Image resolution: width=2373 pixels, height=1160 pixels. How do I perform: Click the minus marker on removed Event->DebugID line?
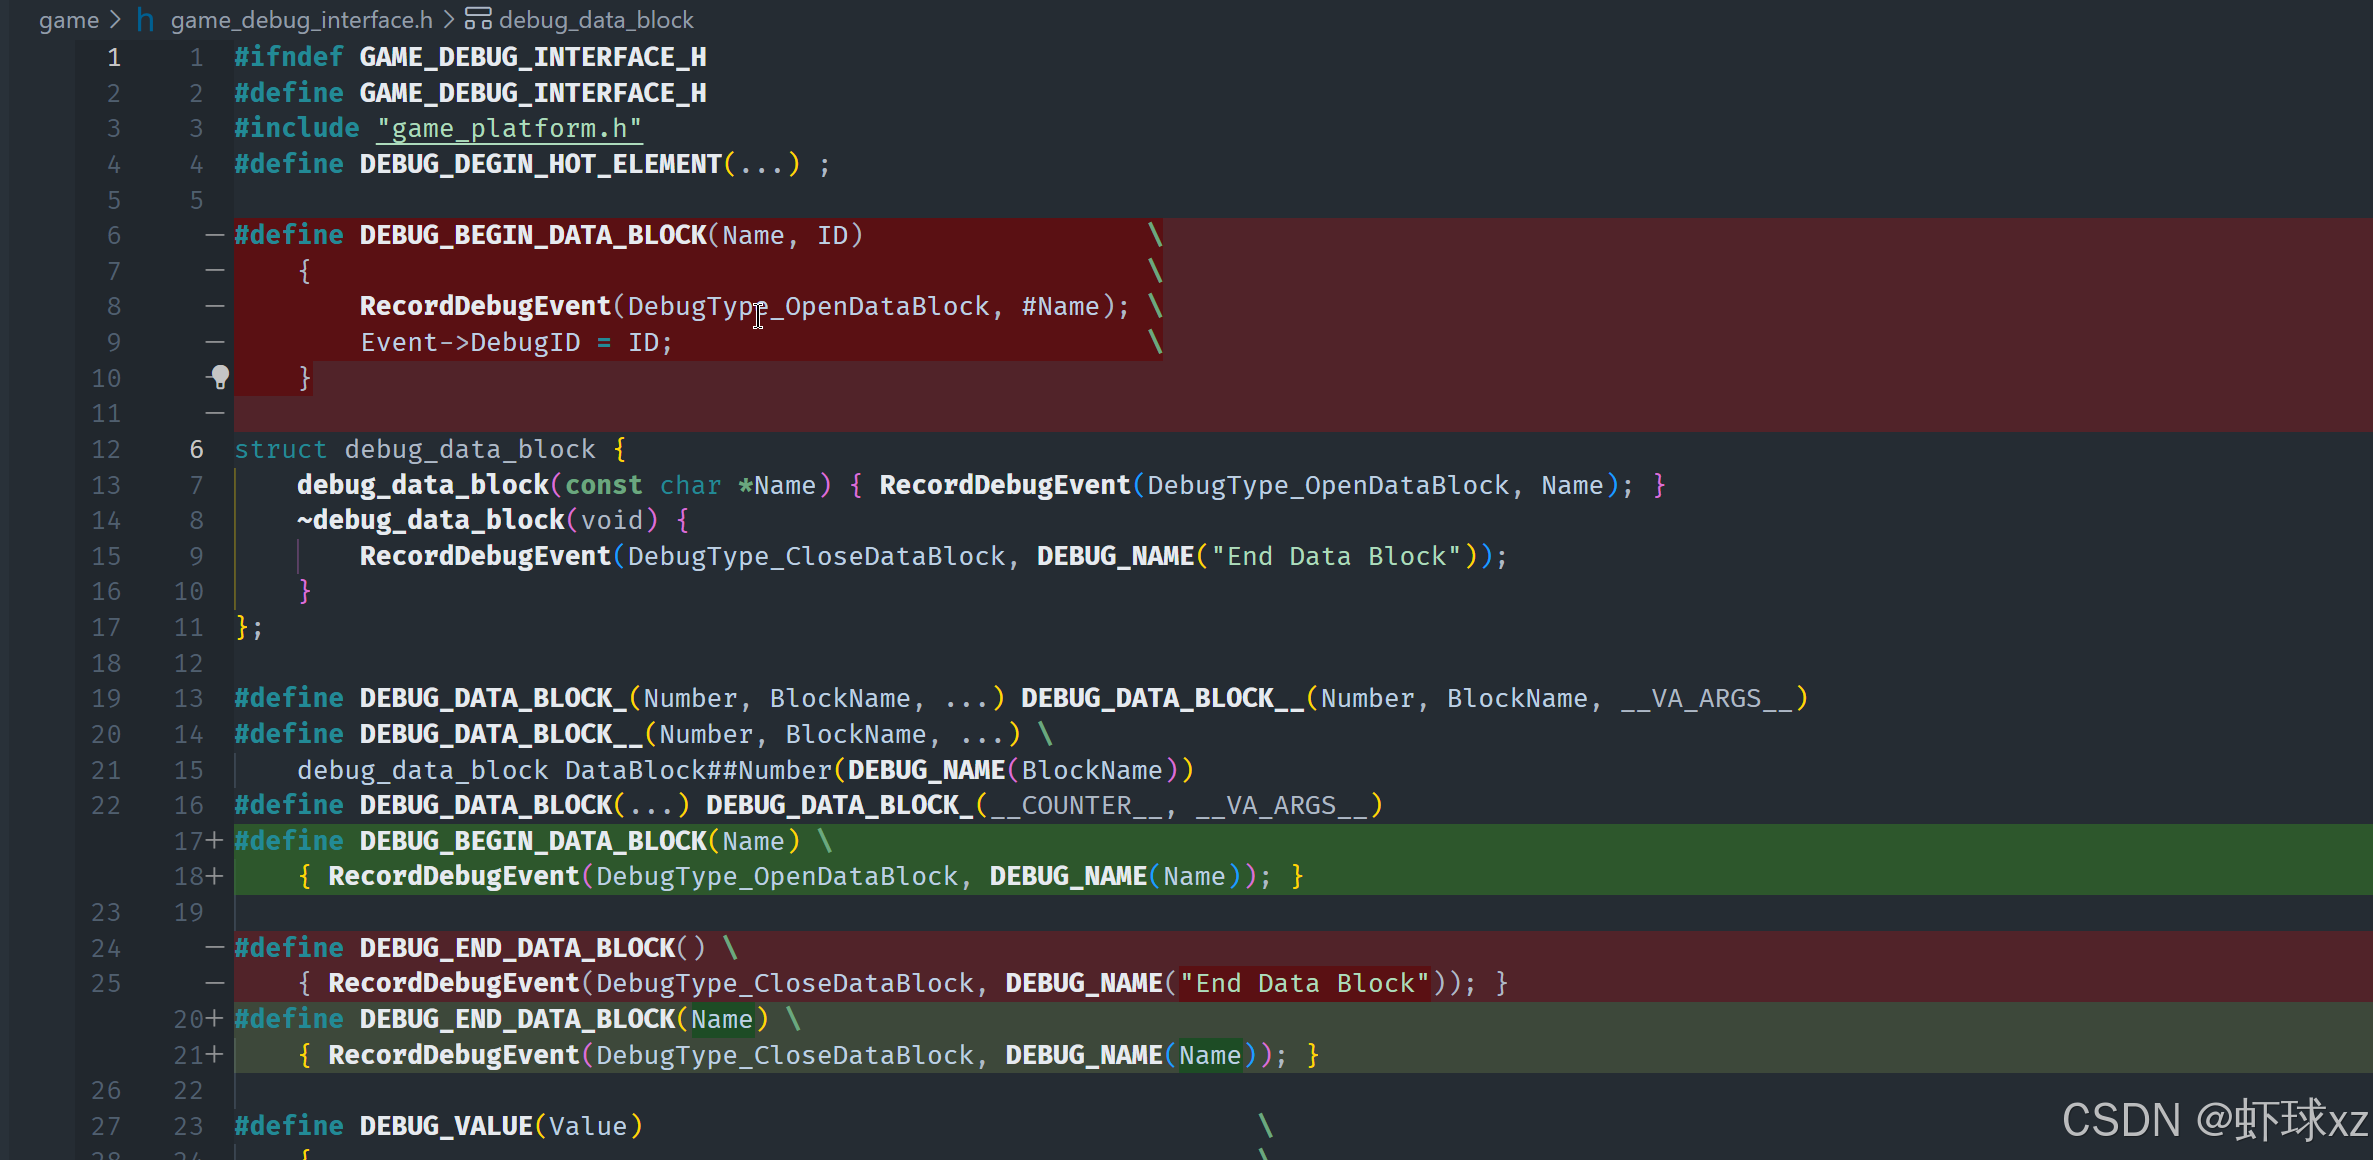click(x=214, y=342)
